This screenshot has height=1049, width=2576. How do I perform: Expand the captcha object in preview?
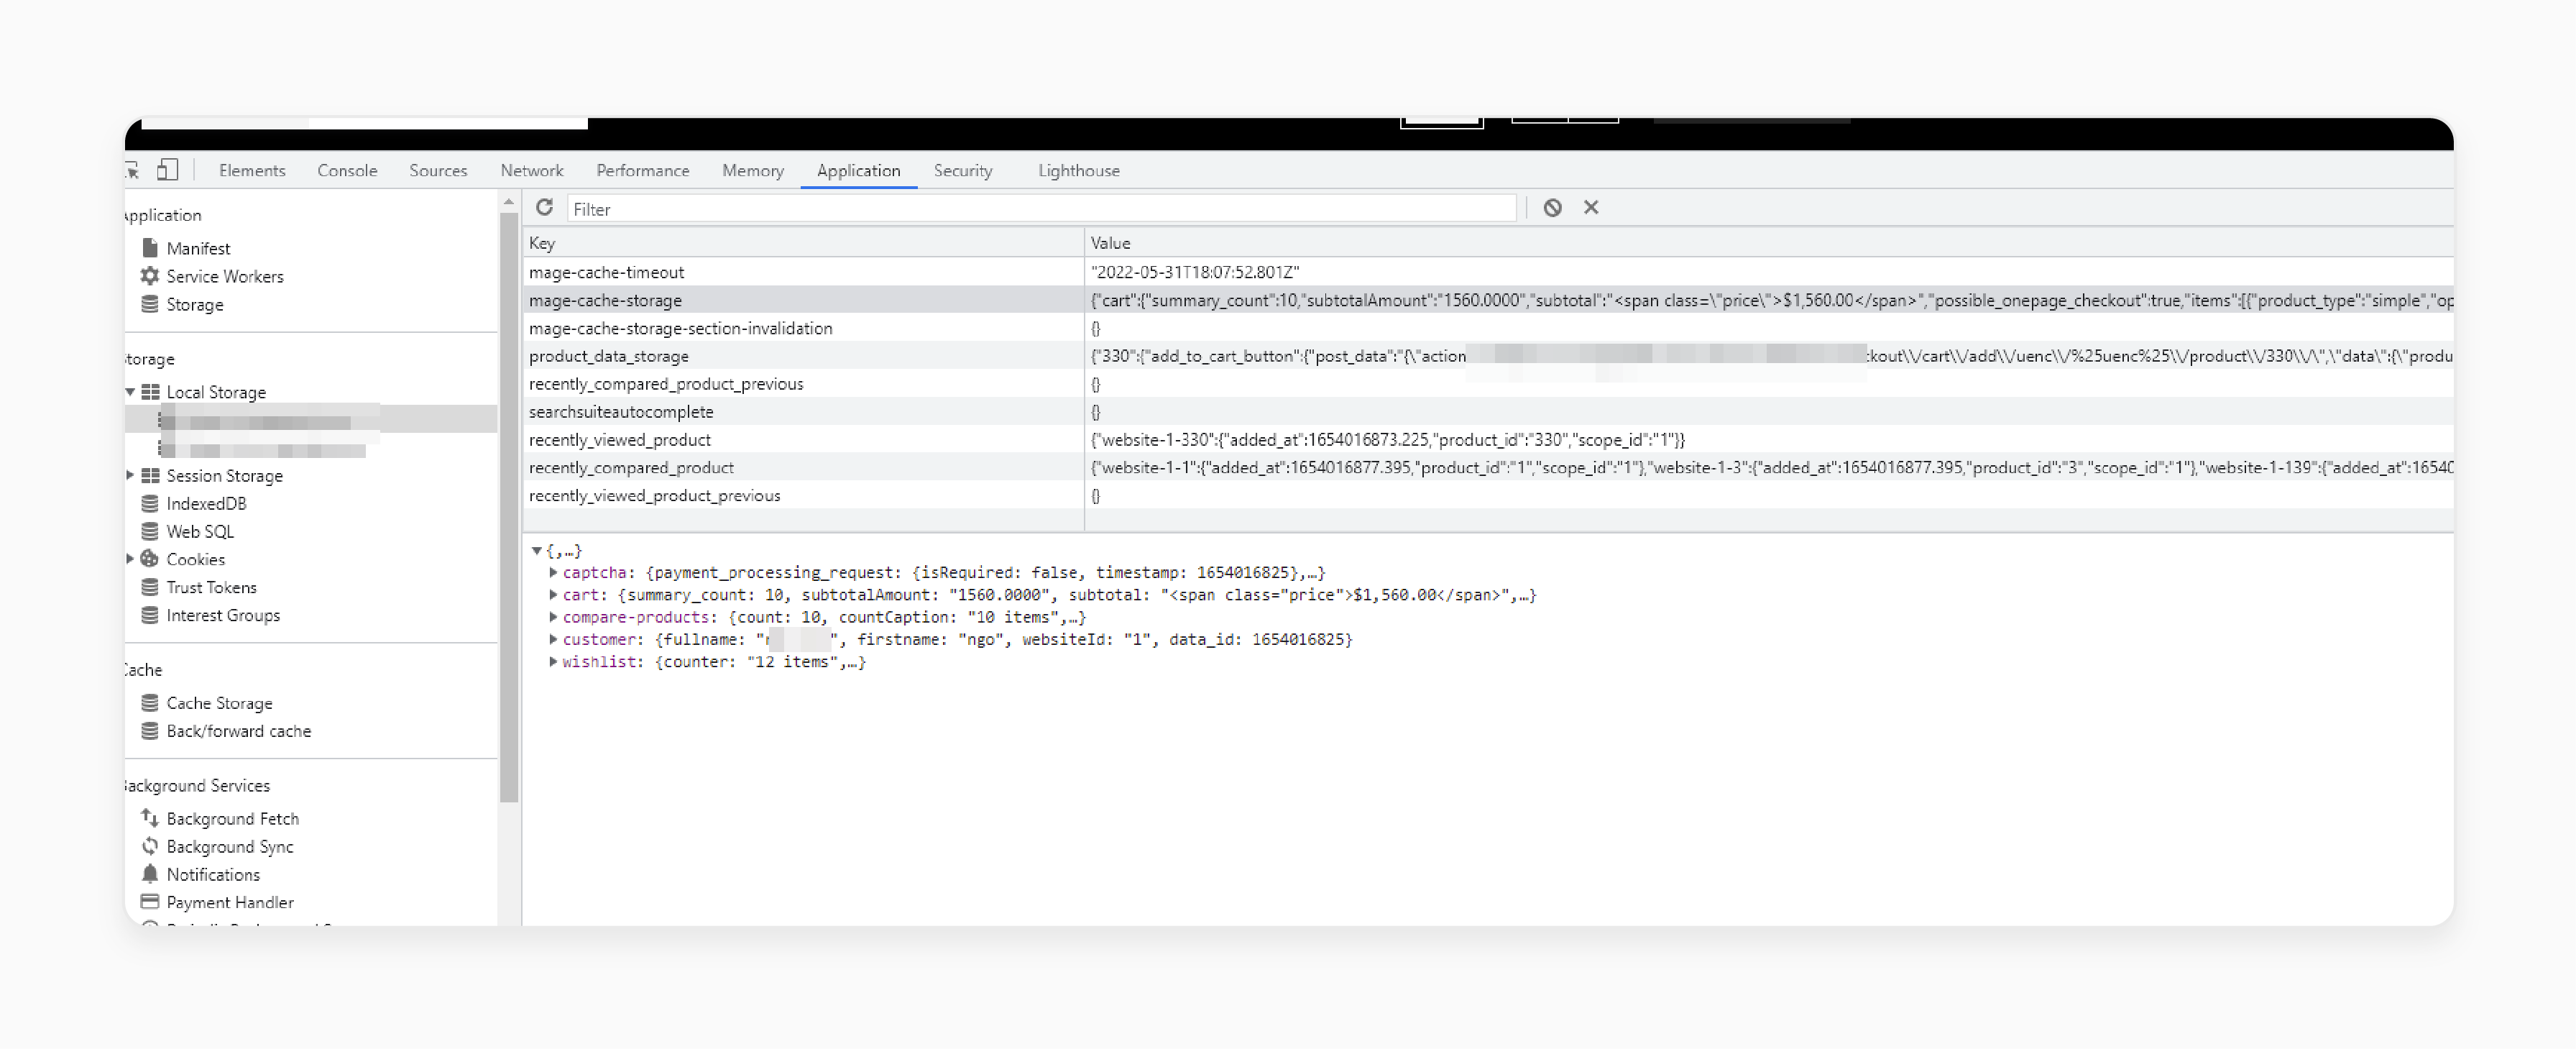(x=553, y=572)
